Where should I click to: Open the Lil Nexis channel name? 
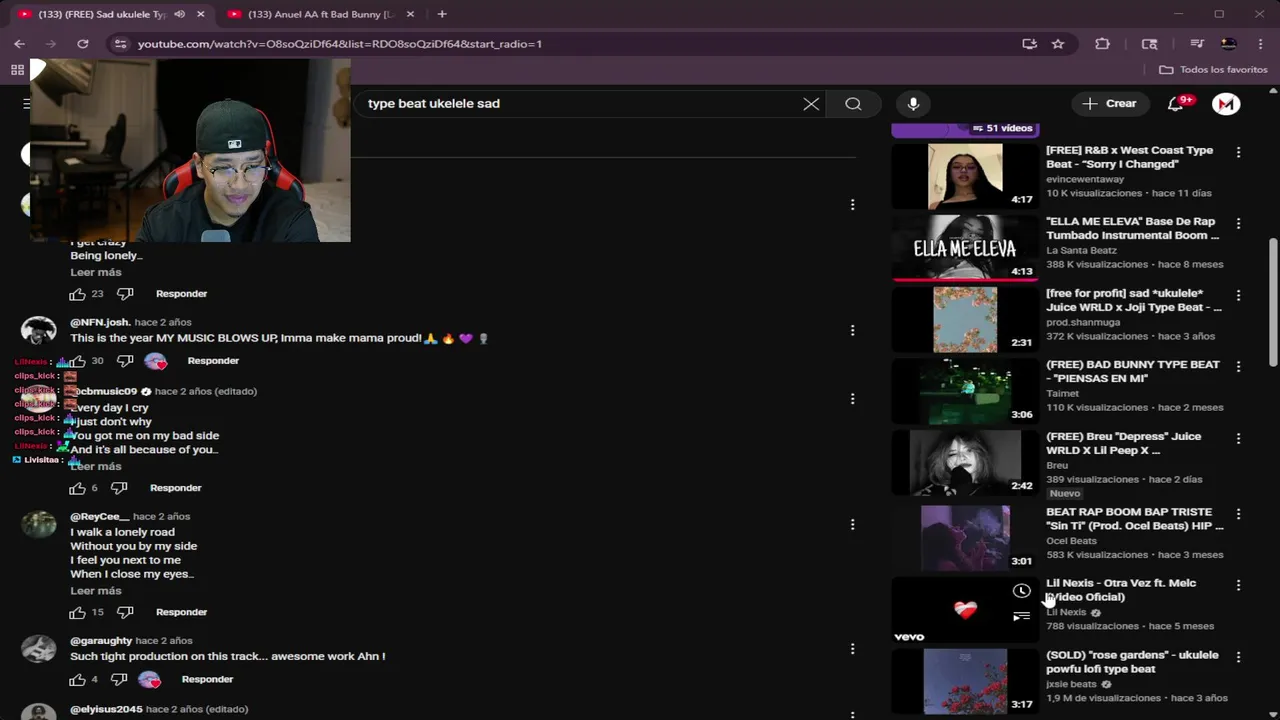(1066, 612)
